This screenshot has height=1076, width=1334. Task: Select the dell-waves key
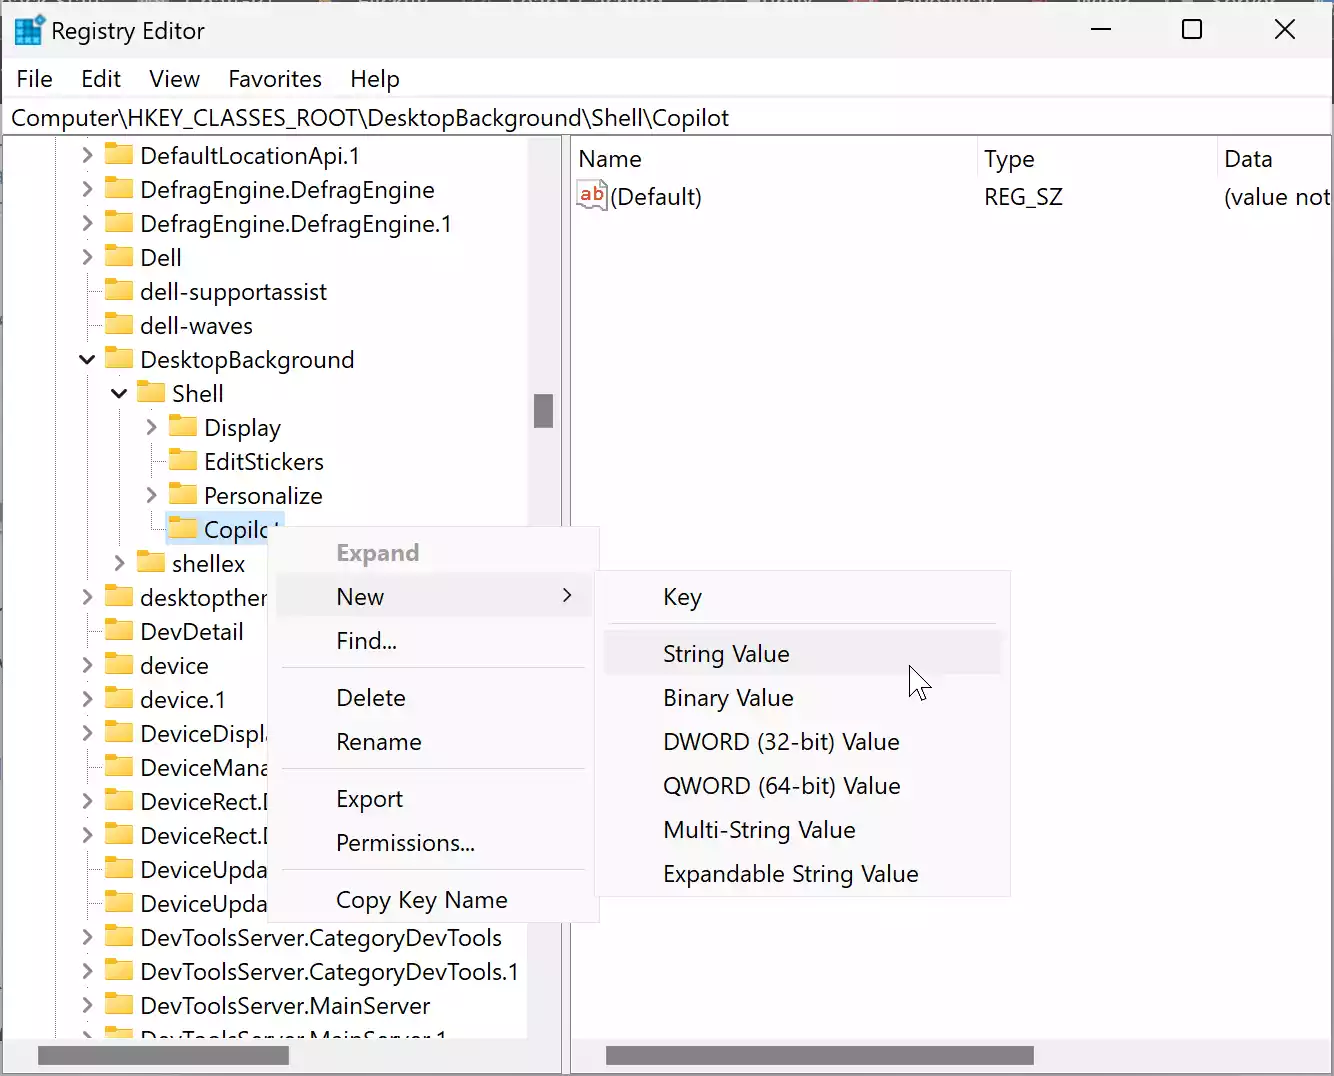[196, 325]
